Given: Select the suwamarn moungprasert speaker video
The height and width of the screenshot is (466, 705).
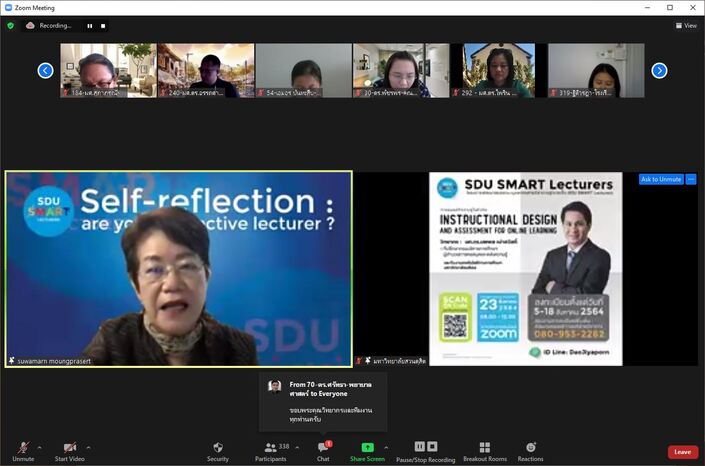Looking at the screenshot, I should (x=178, y=269).
